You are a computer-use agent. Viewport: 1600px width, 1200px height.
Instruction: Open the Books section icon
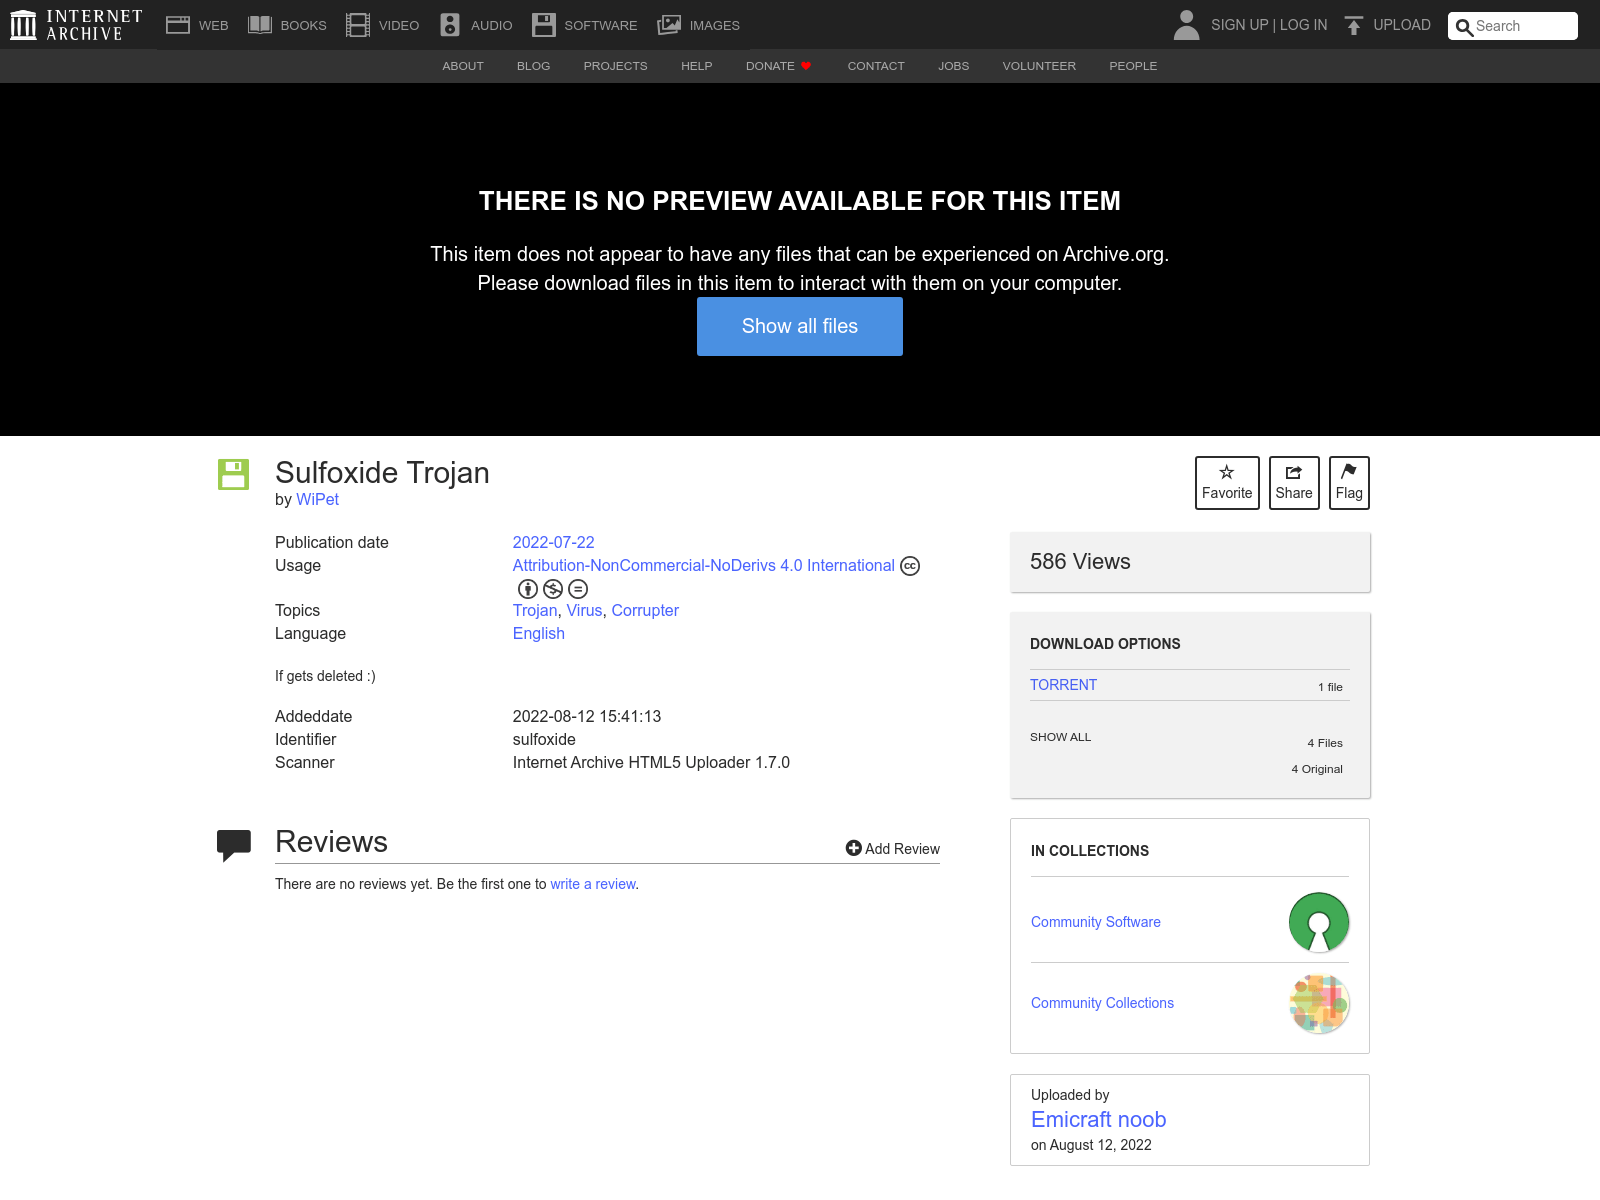click(260, 25)
